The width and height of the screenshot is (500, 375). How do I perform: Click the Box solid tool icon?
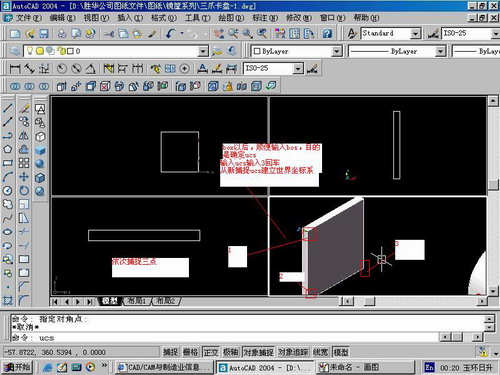40,150
